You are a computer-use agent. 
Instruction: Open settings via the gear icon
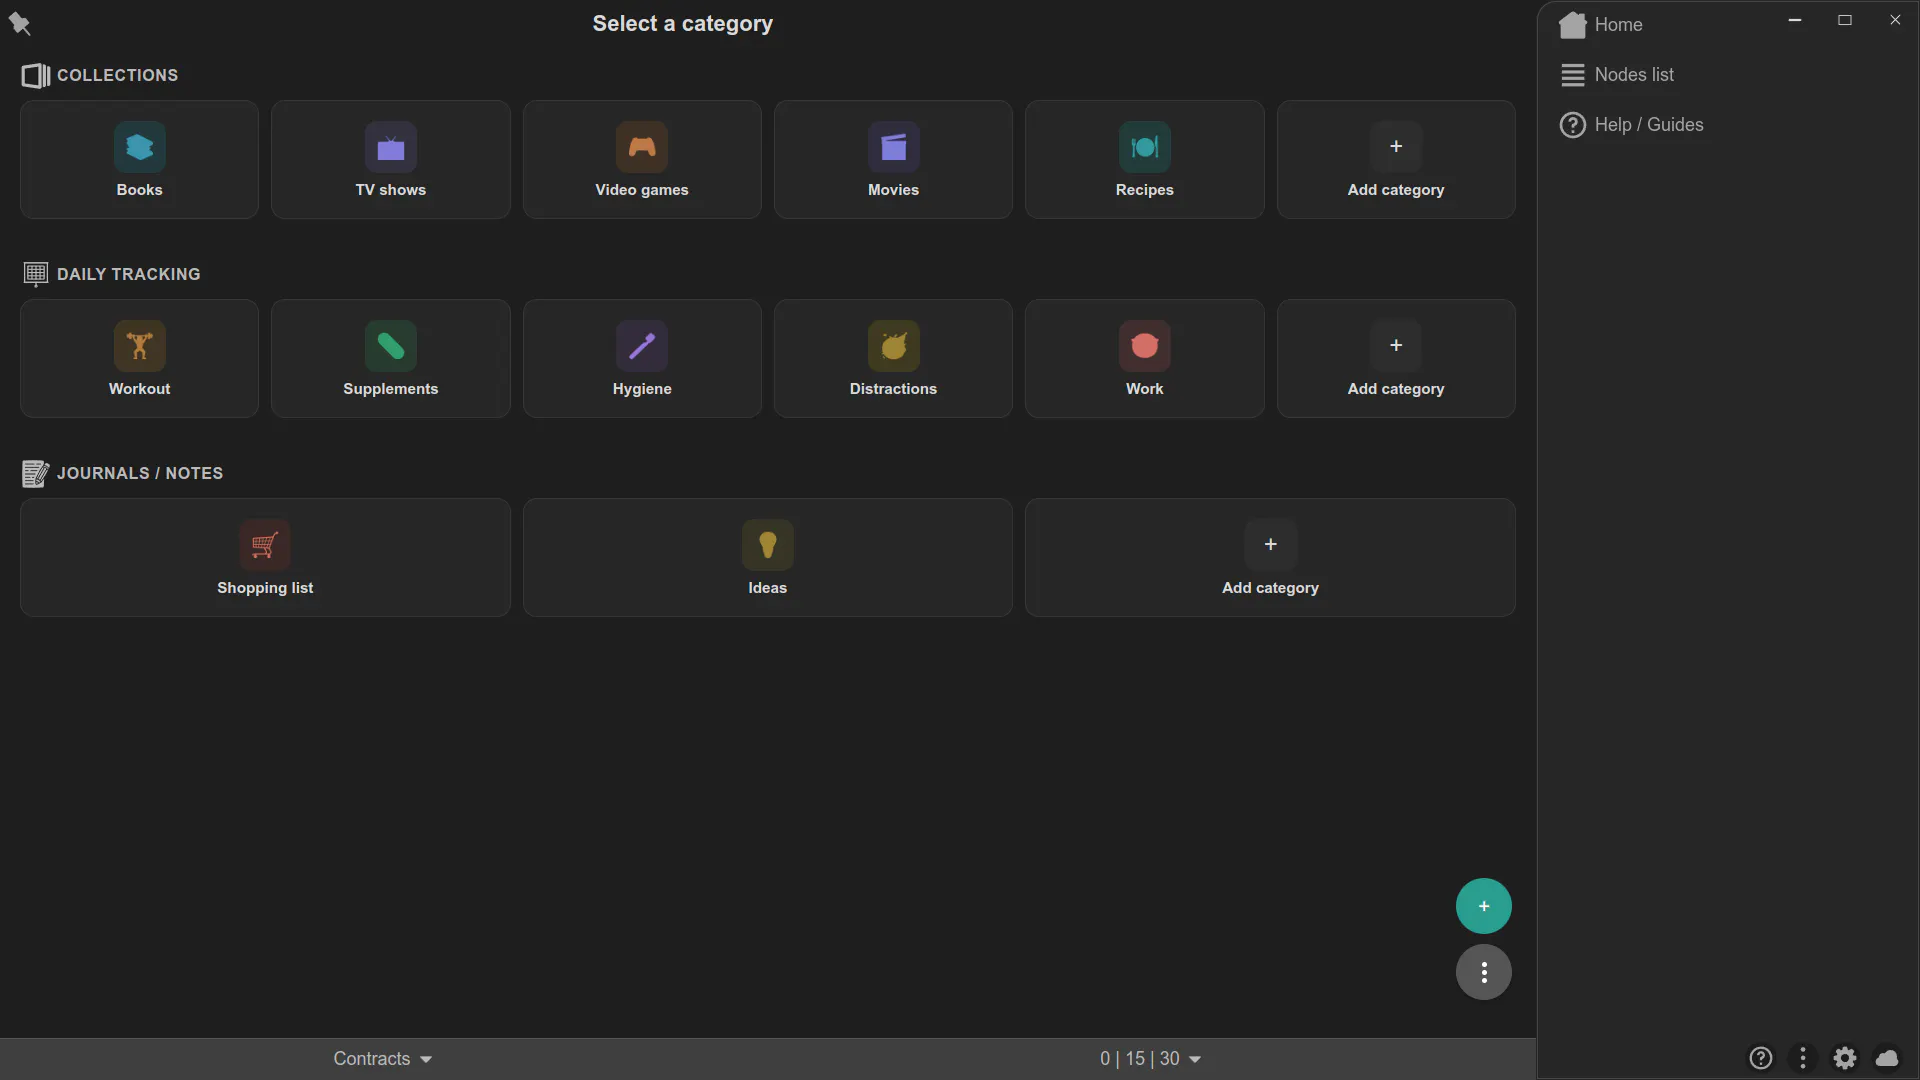[1844, 1058]
